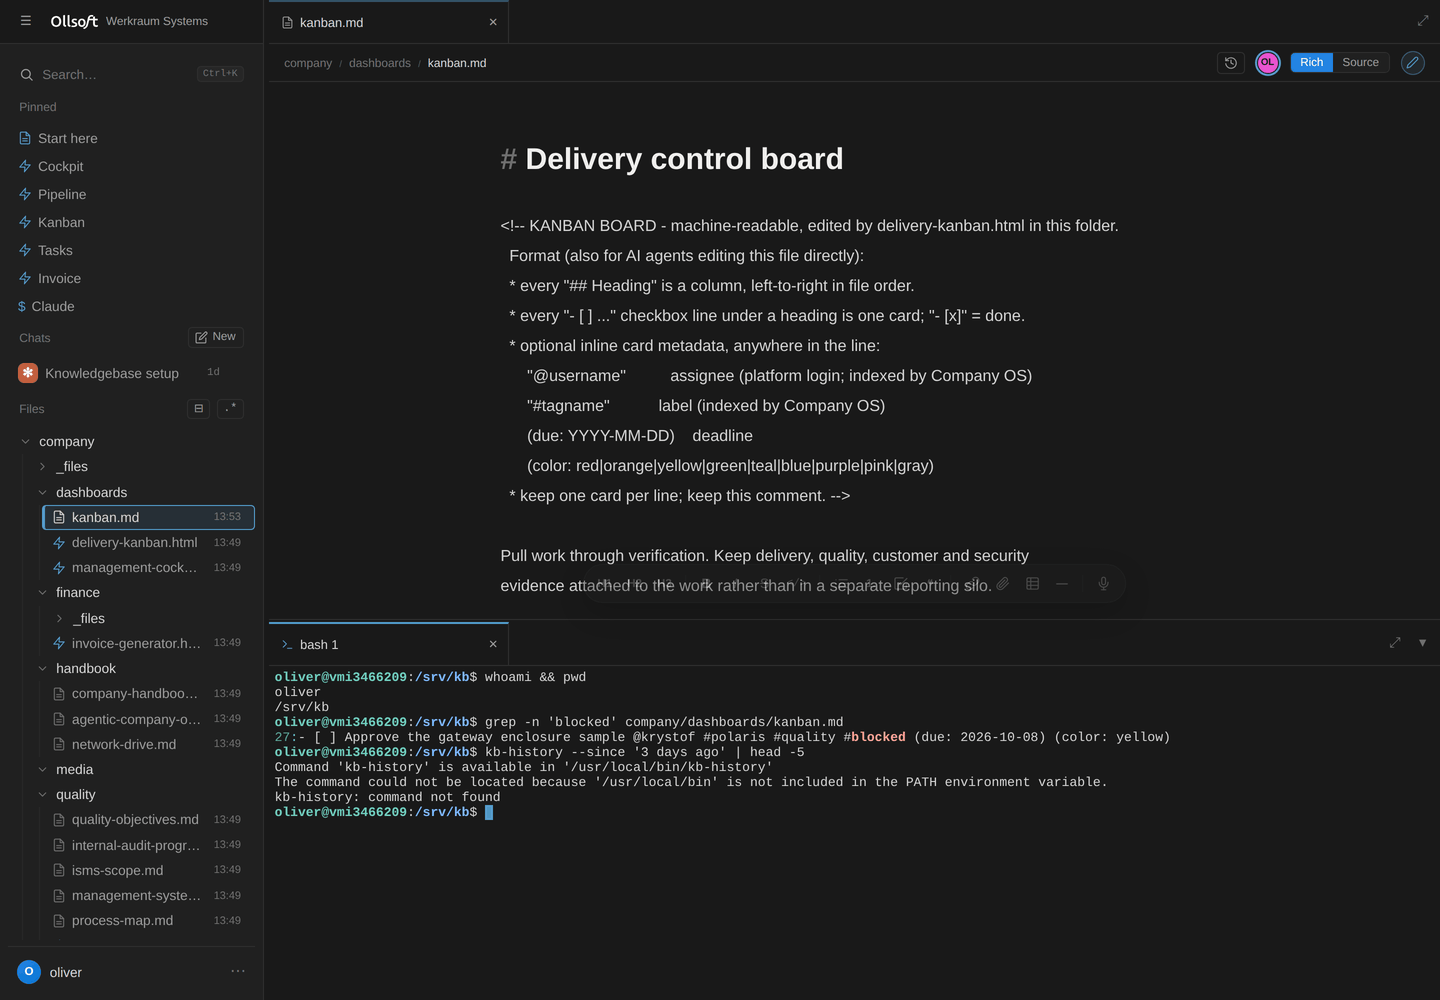The image size is (1440, 1000).
Task: Open internal-audit-progr… file
Action: click(x=149, y=845)
